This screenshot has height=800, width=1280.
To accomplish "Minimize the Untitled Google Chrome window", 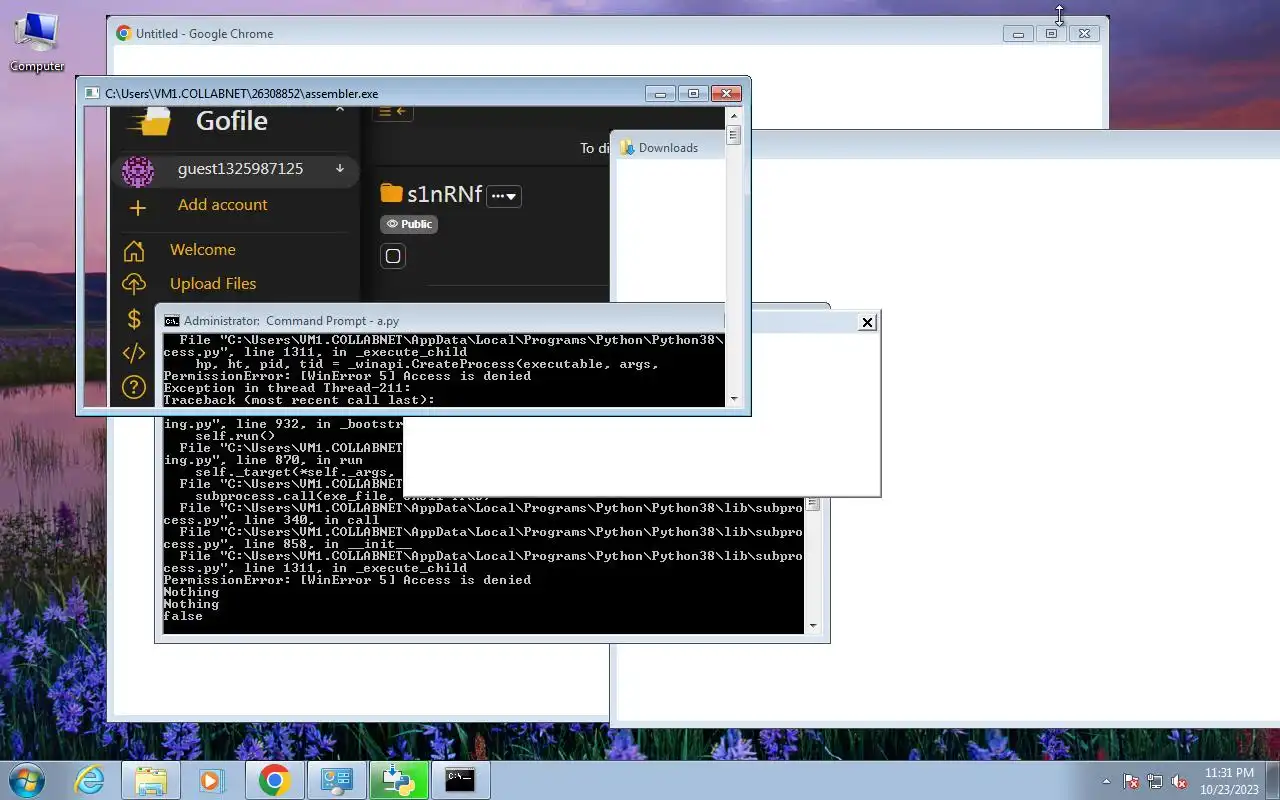I will coord(1018,34).
